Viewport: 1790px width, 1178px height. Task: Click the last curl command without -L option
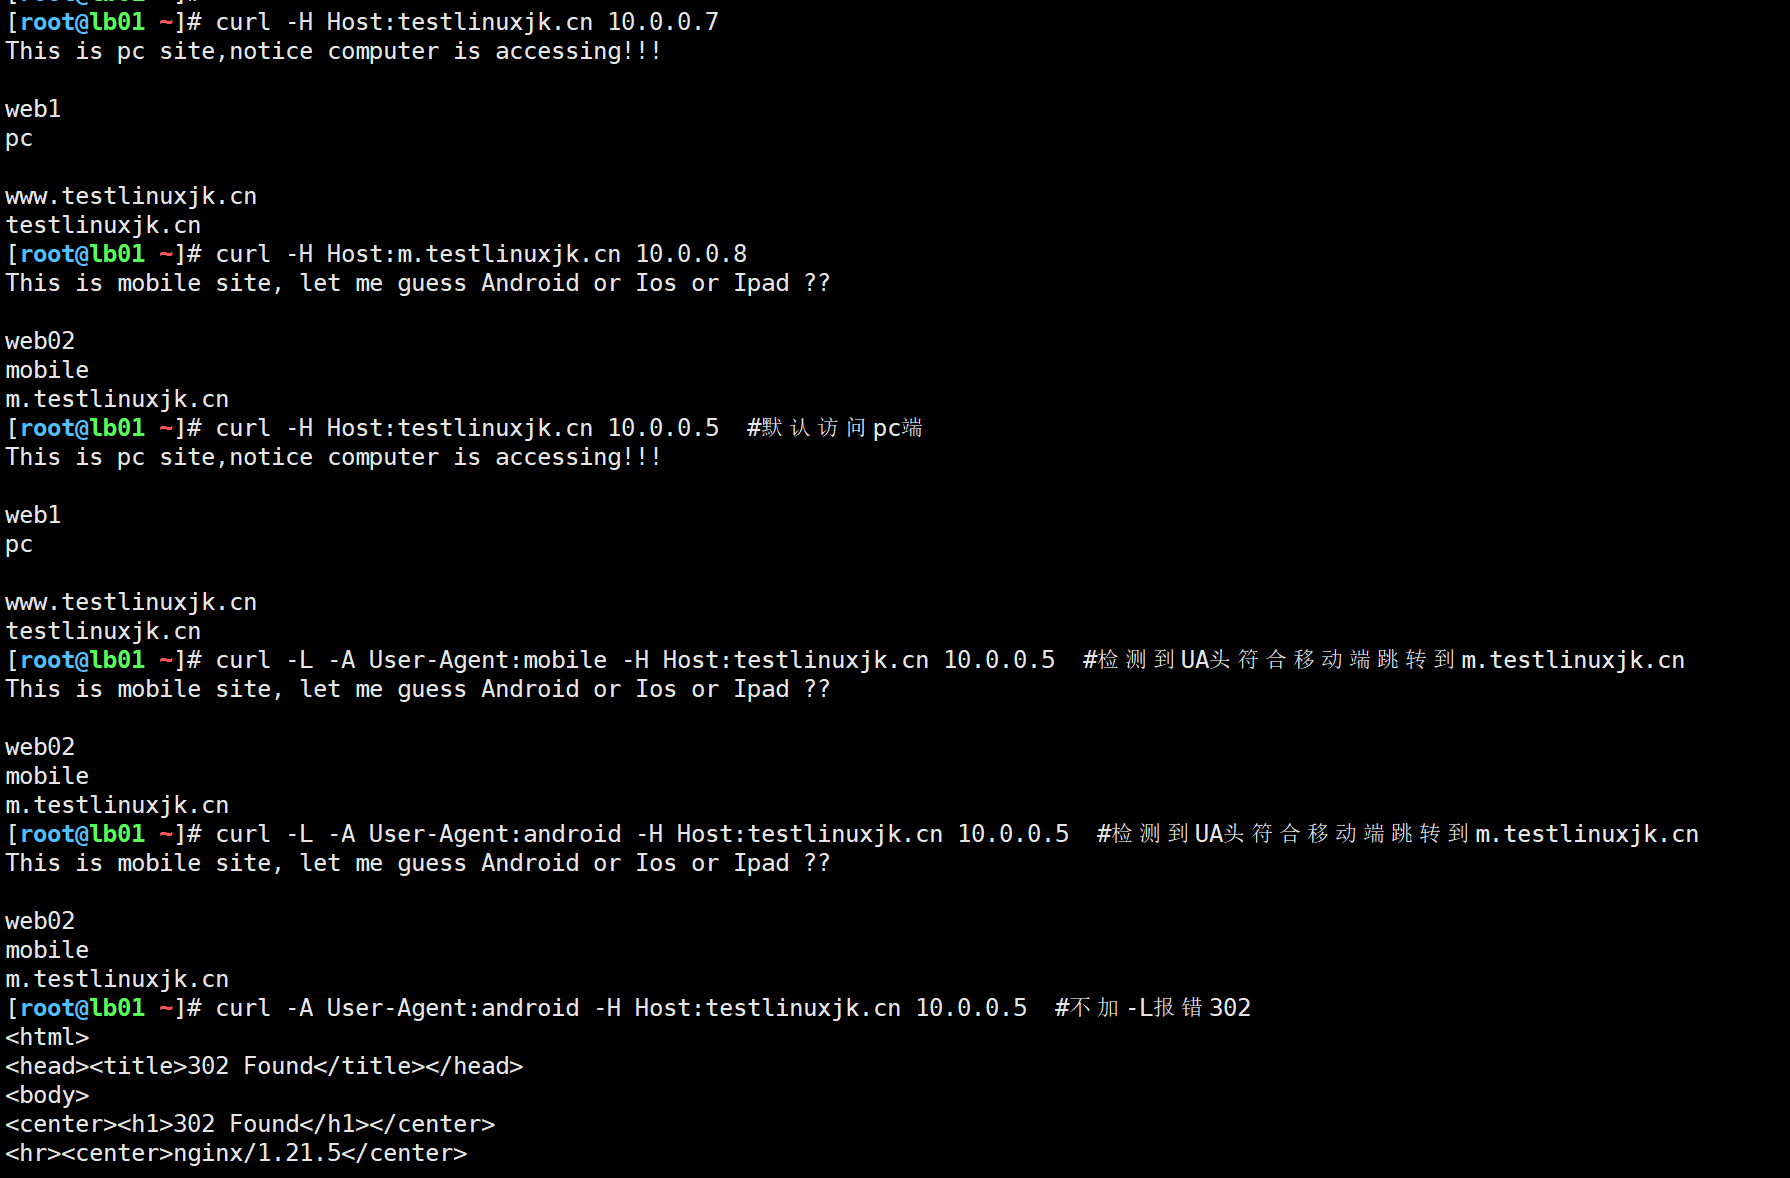coord(621,1008)
